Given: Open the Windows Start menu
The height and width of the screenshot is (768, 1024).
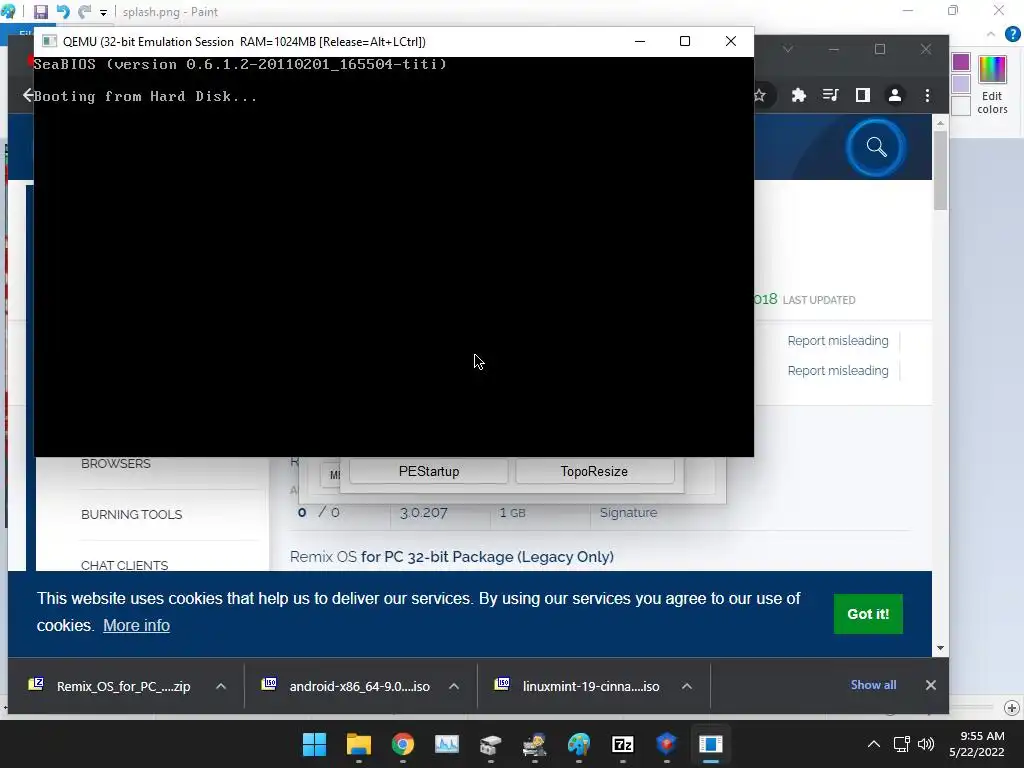Looking at the screenshot, I should (x=314, y=744).
